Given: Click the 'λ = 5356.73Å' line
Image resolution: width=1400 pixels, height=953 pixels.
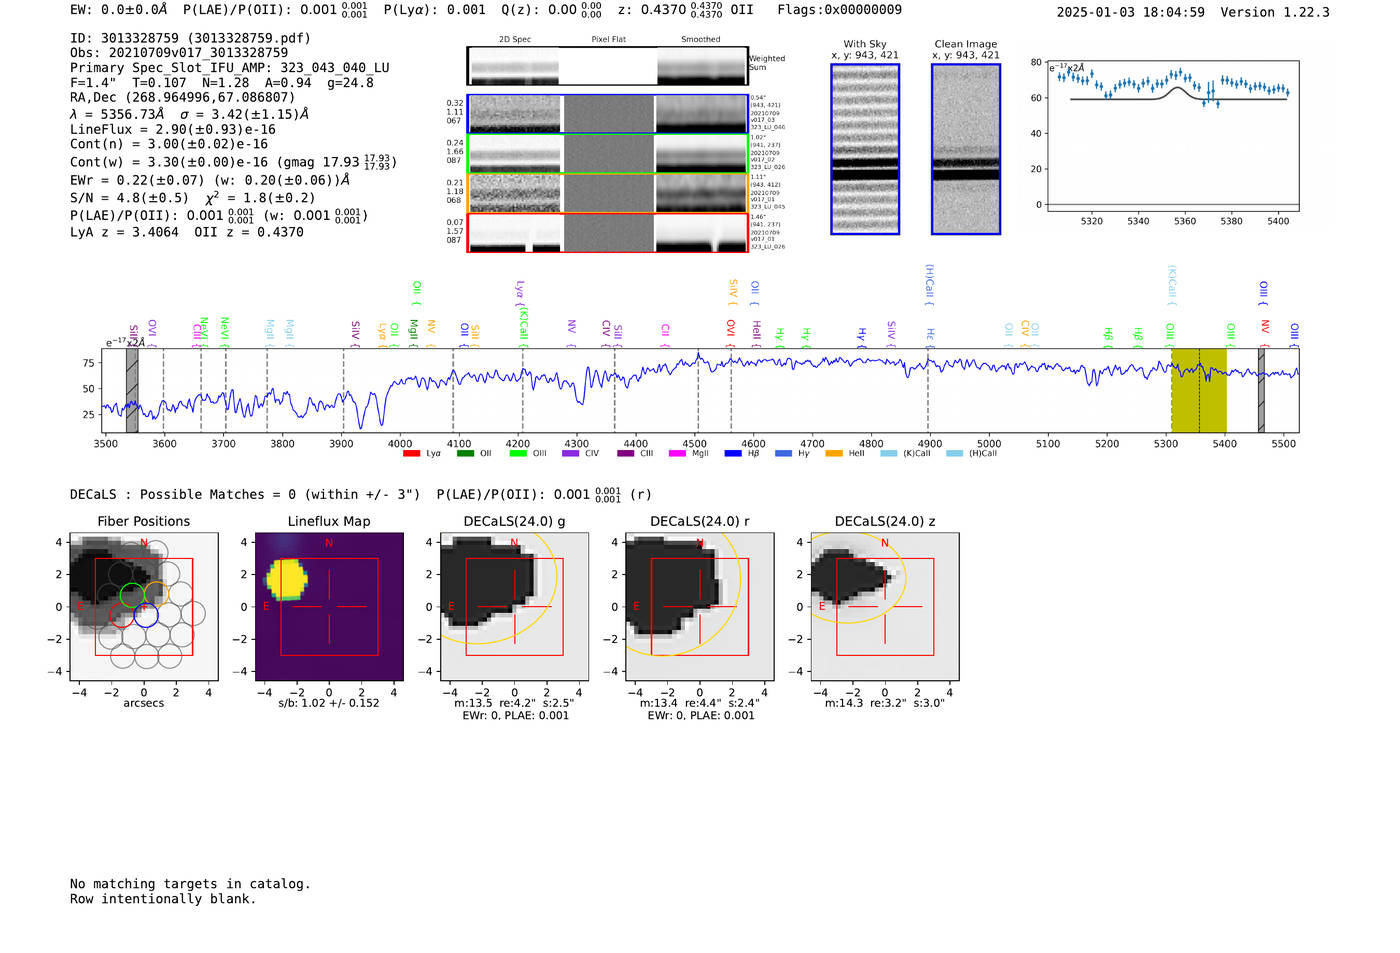Looking at the screenshot, I should click(189, 114).
